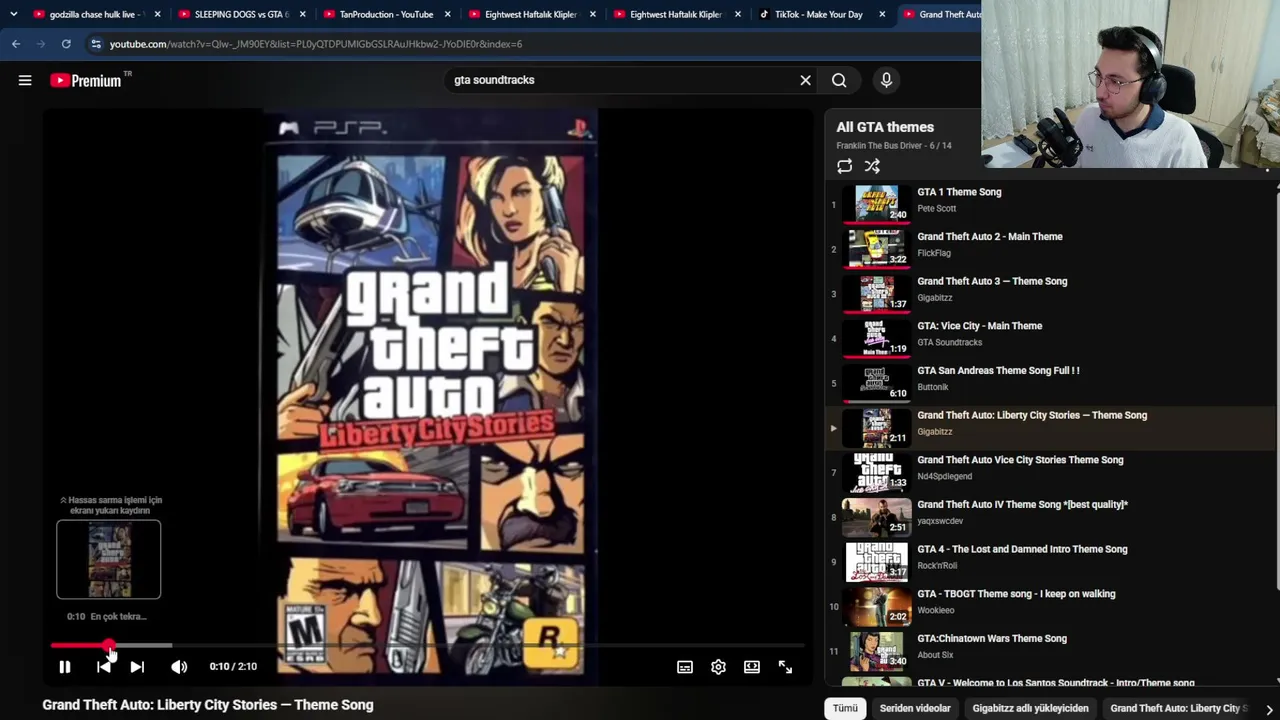
Task: Click the channel name 'FlickFlag'
Action: (x=934, y=253)
